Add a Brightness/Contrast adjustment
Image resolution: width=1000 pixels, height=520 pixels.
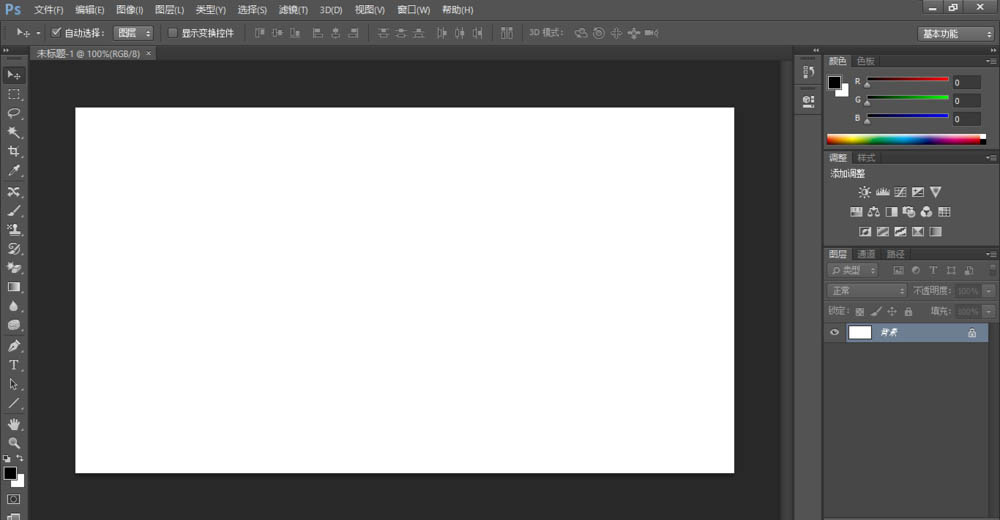tap(864, 192)
